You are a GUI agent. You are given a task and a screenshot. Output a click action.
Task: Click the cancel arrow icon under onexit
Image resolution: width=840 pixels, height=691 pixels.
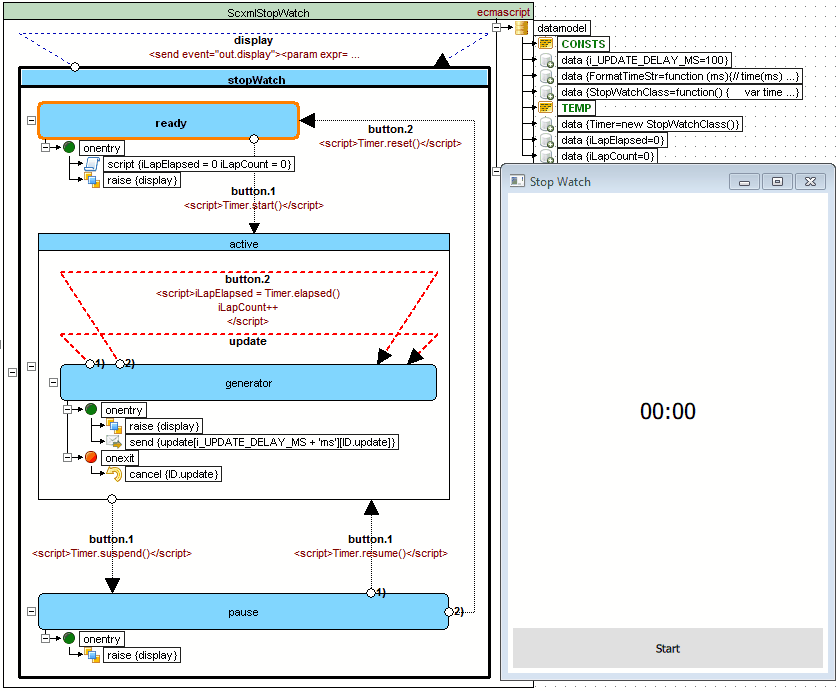pyautogui.click(x=114, y=474)
